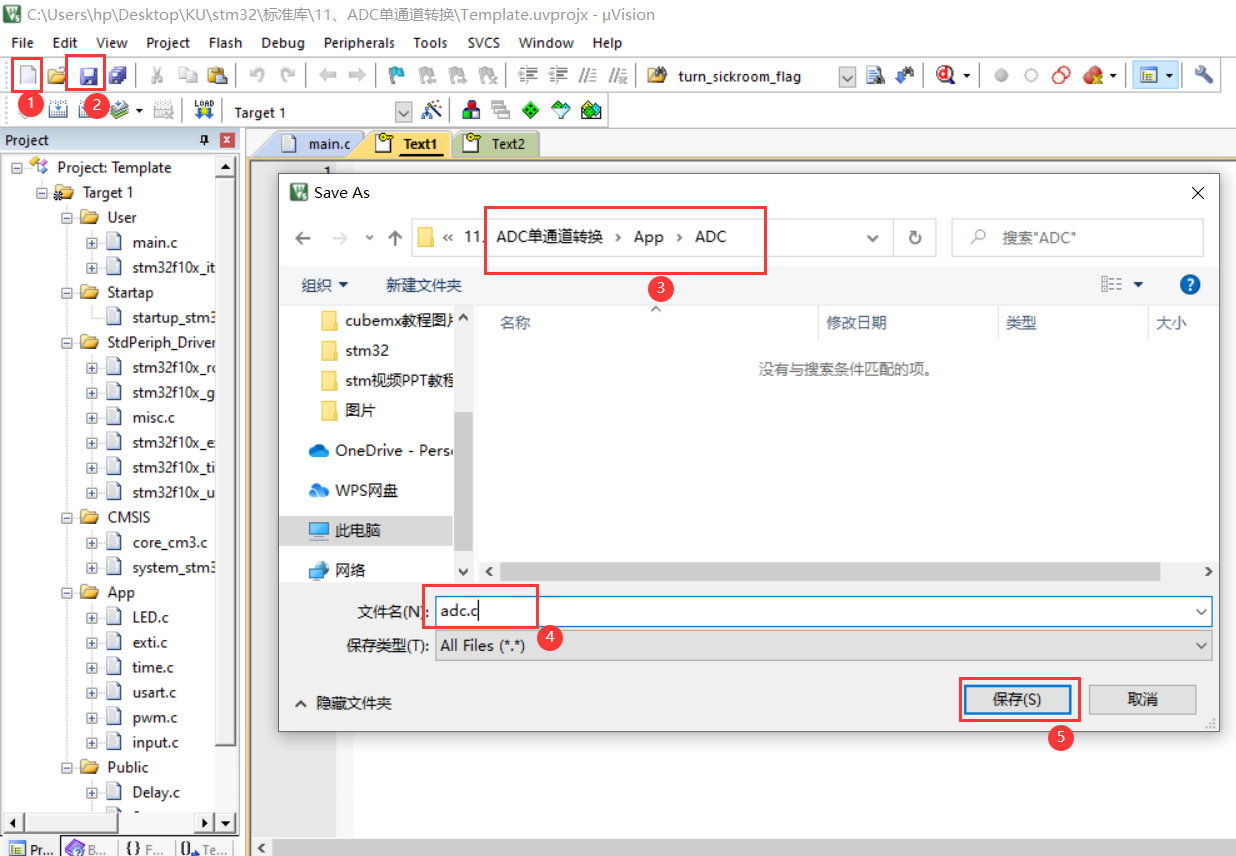Expand main.c node in Project tree

(92, 242)
